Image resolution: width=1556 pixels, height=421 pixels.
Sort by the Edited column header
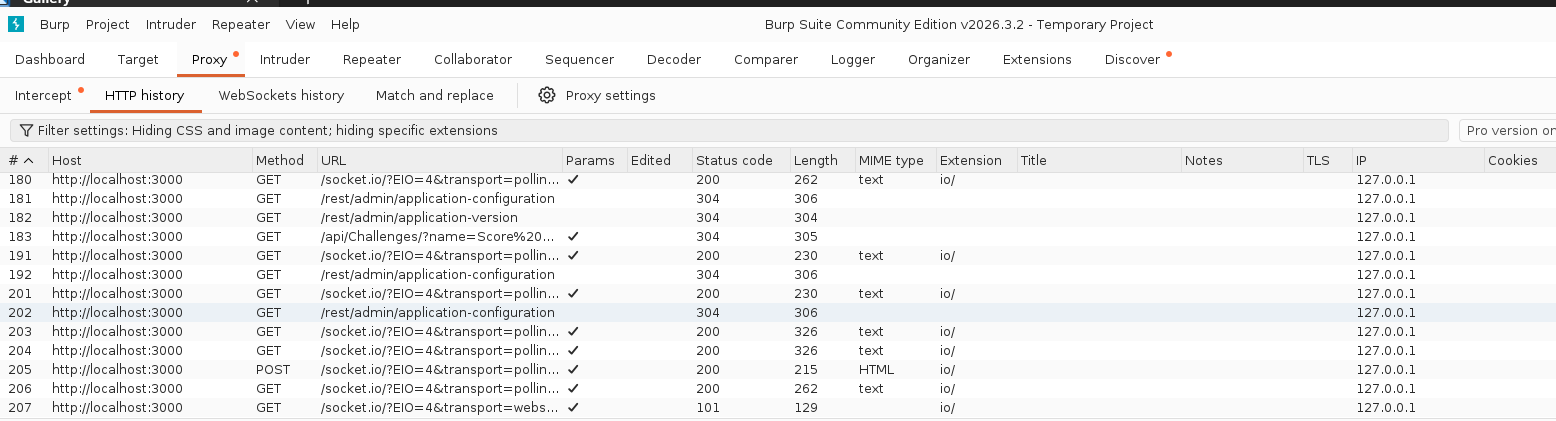coord(659,160)
